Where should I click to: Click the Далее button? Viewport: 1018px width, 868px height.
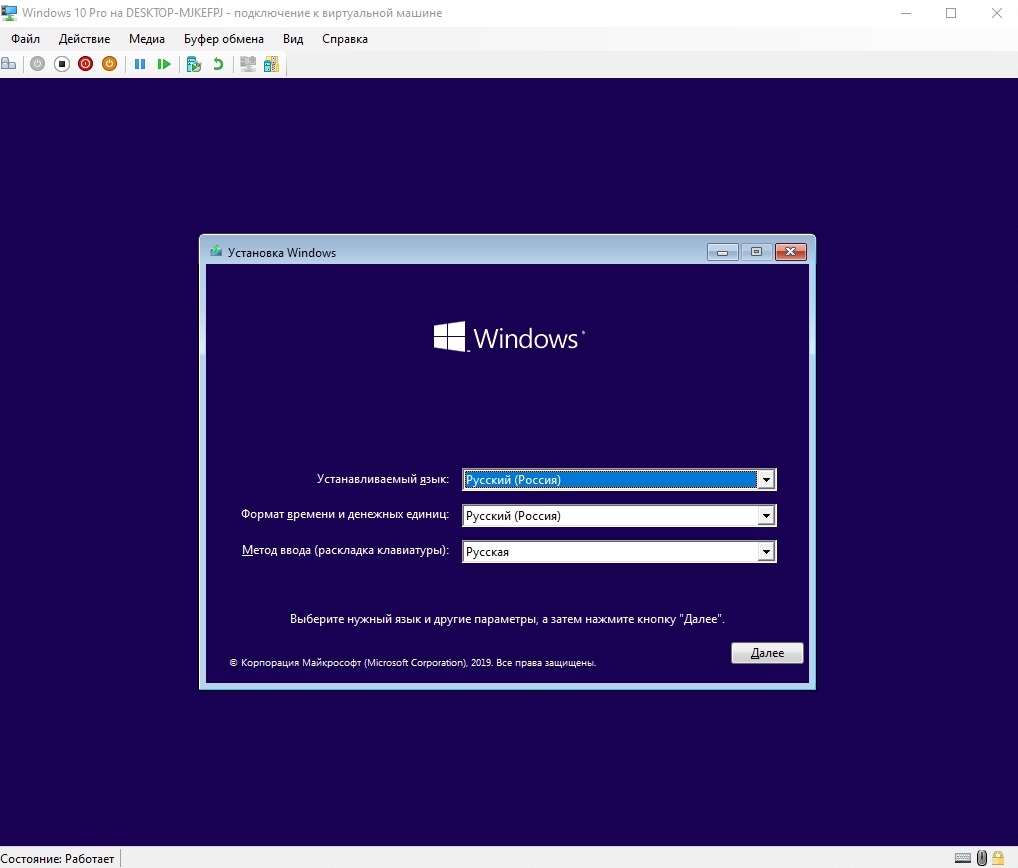(x=767, y=653)
